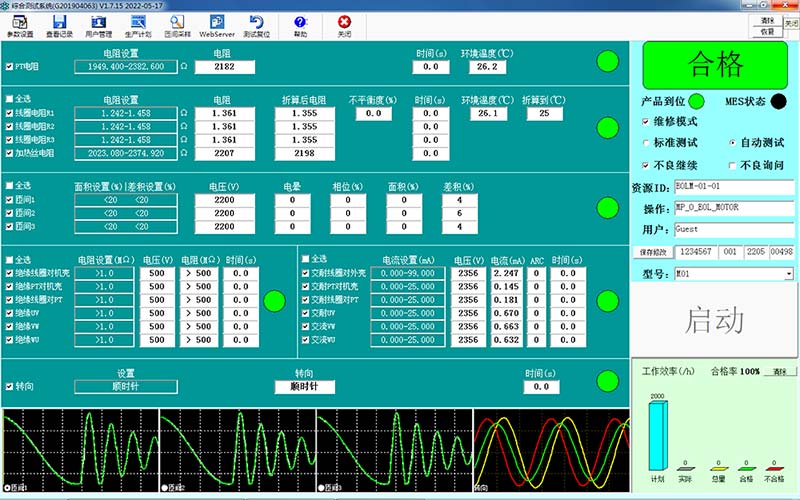This screenshot has height=500, width=800.
Task: Select the 标准测试 radio button
Action: [x=645, y=143]
